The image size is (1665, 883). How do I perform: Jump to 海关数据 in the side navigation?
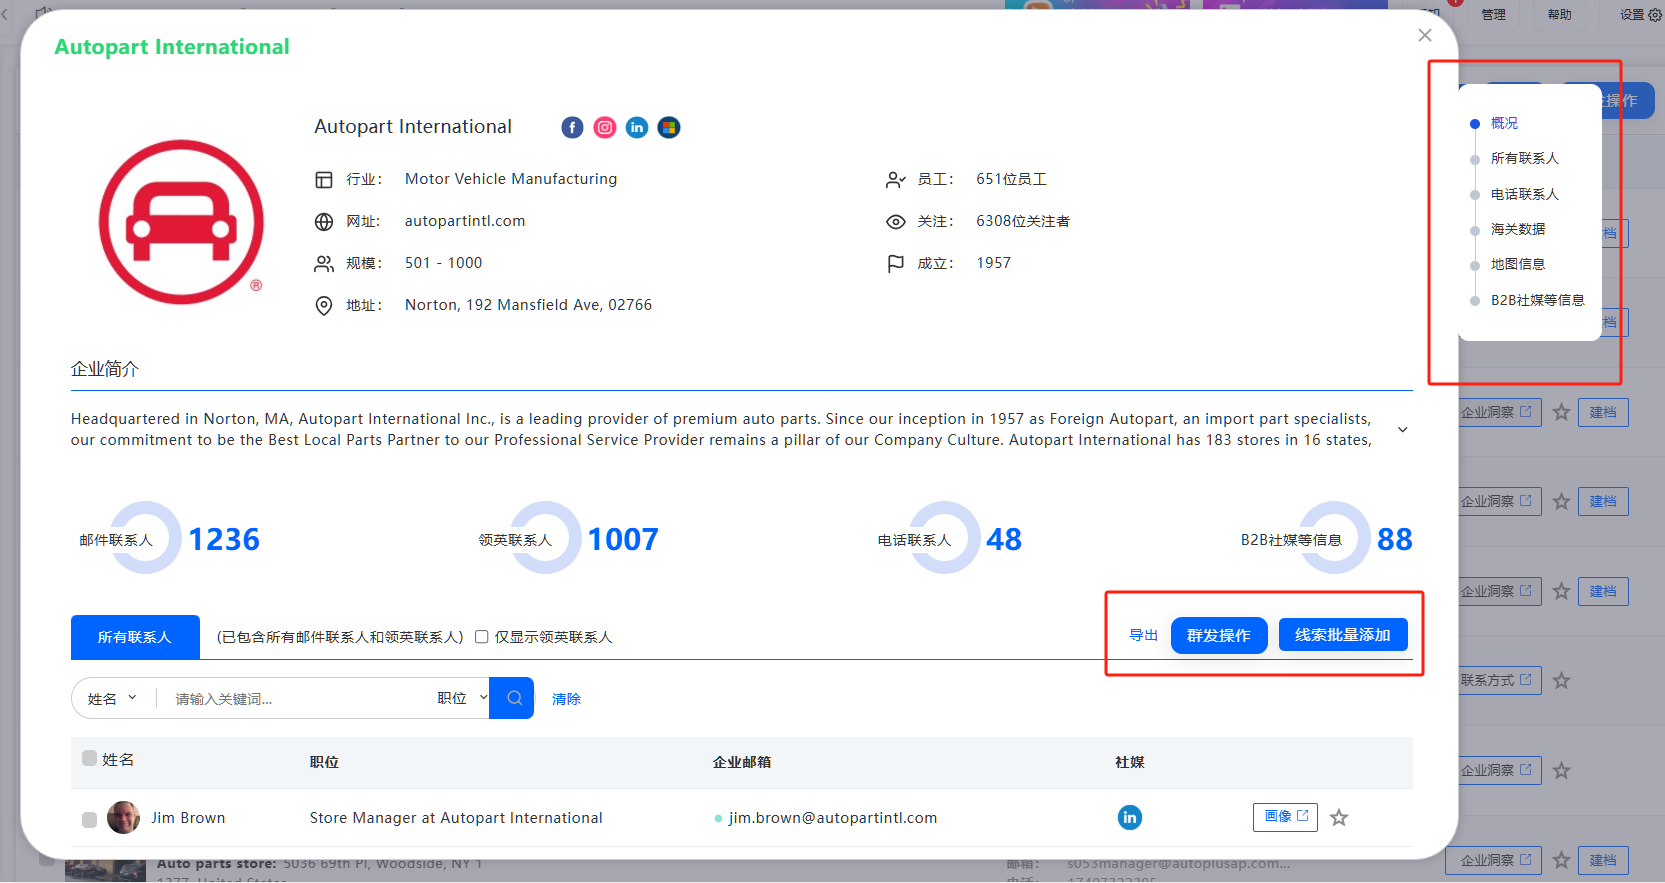1518,229
